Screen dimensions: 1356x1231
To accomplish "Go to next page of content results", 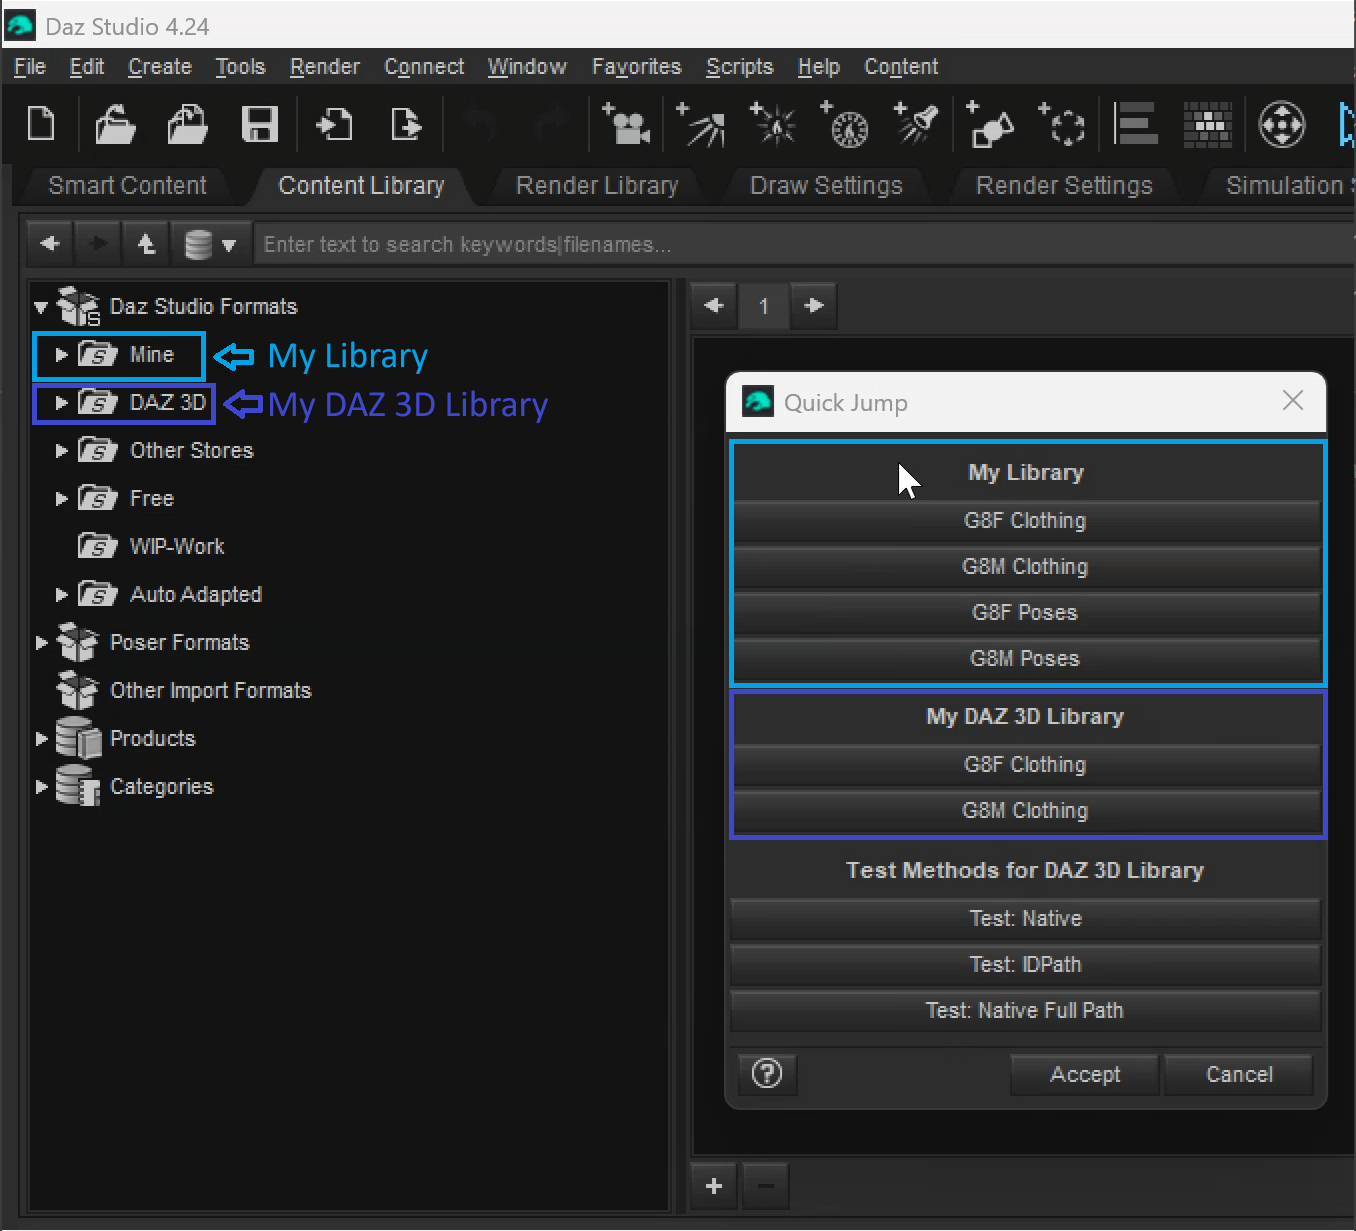I will point(814,306).
